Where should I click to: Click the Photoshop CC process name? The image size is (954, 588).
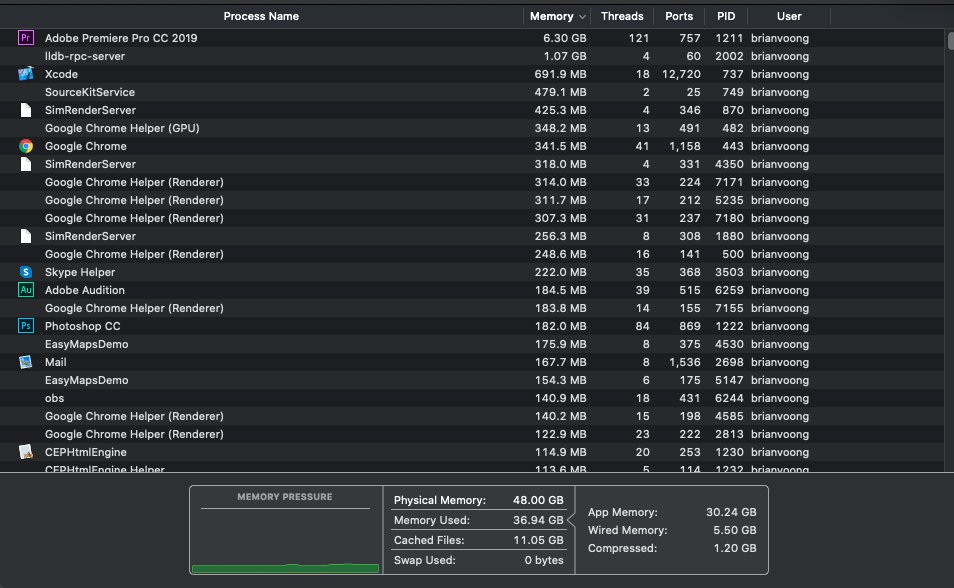83,326
